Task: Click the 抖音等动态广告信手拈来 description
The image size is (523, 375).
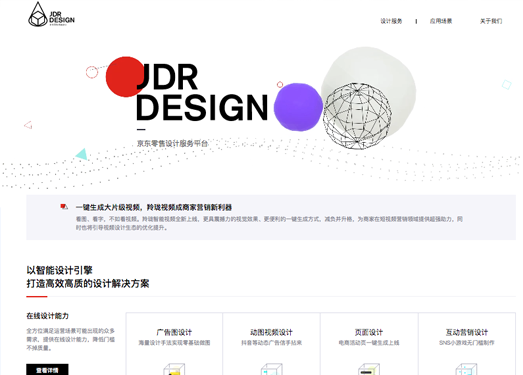Action: [272, 343]
